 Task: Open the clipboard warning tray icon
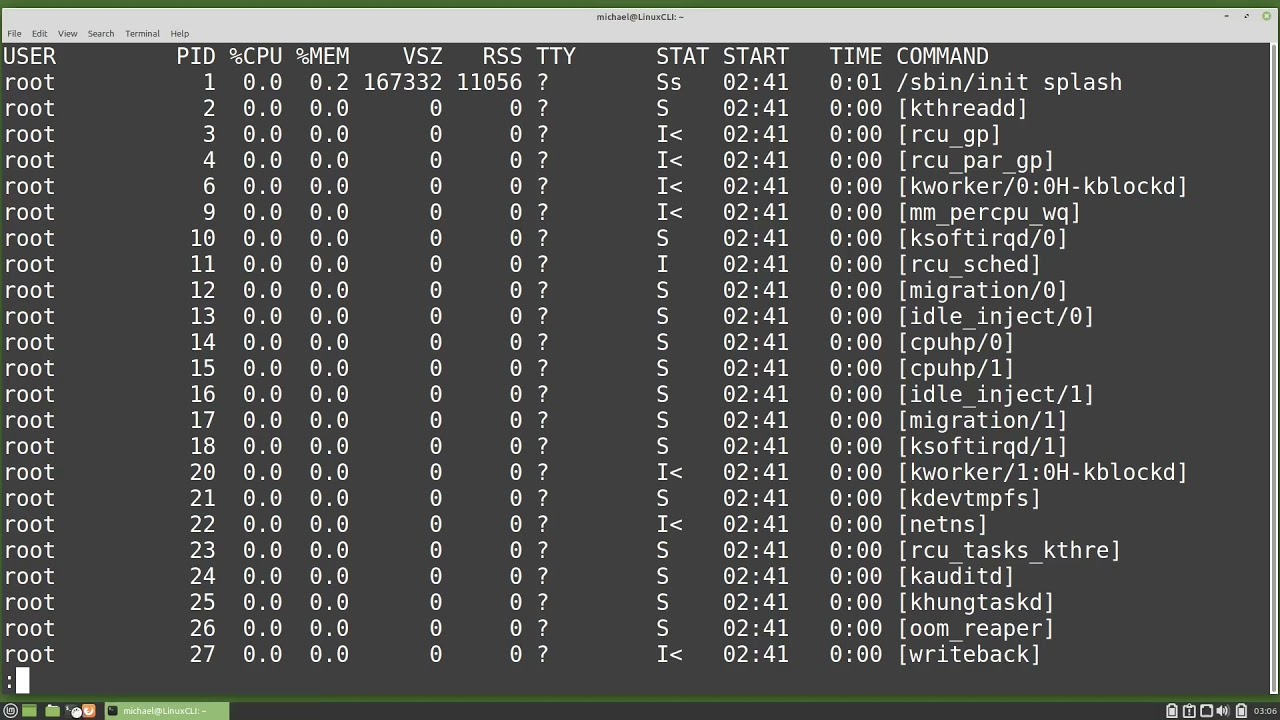pyautogui.click(x=1189, y=711)
